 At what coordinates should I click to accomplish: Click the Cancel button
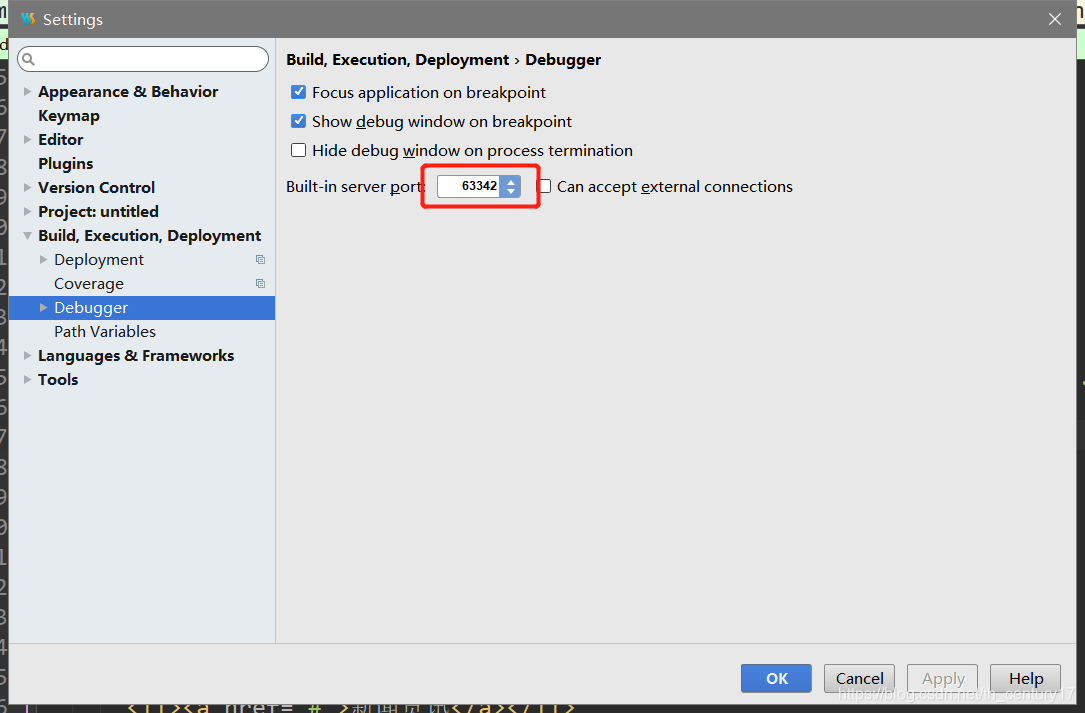click(x=859, y=678)
